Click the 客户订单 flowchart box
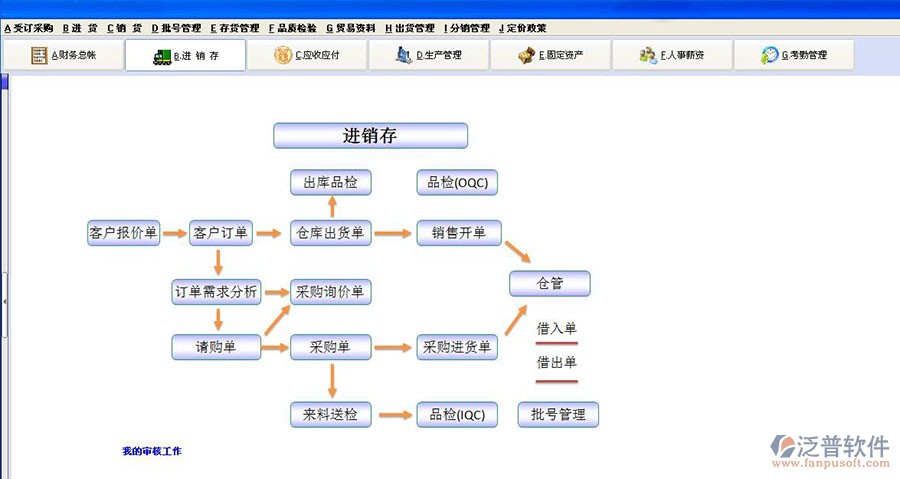Viewport: 900px width, 479px height. tap(219, 233)
